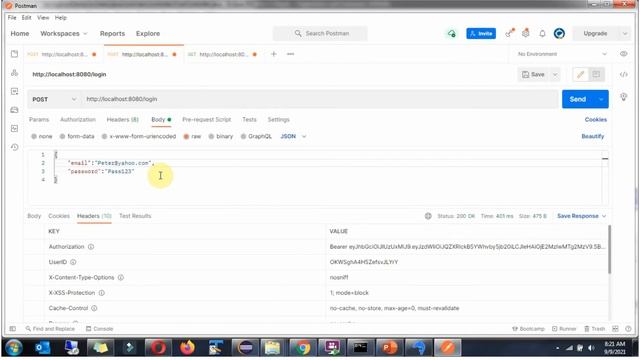Show info for the Authorization header
The width and height of the screenshot is (640, 360).
(91, 247)
